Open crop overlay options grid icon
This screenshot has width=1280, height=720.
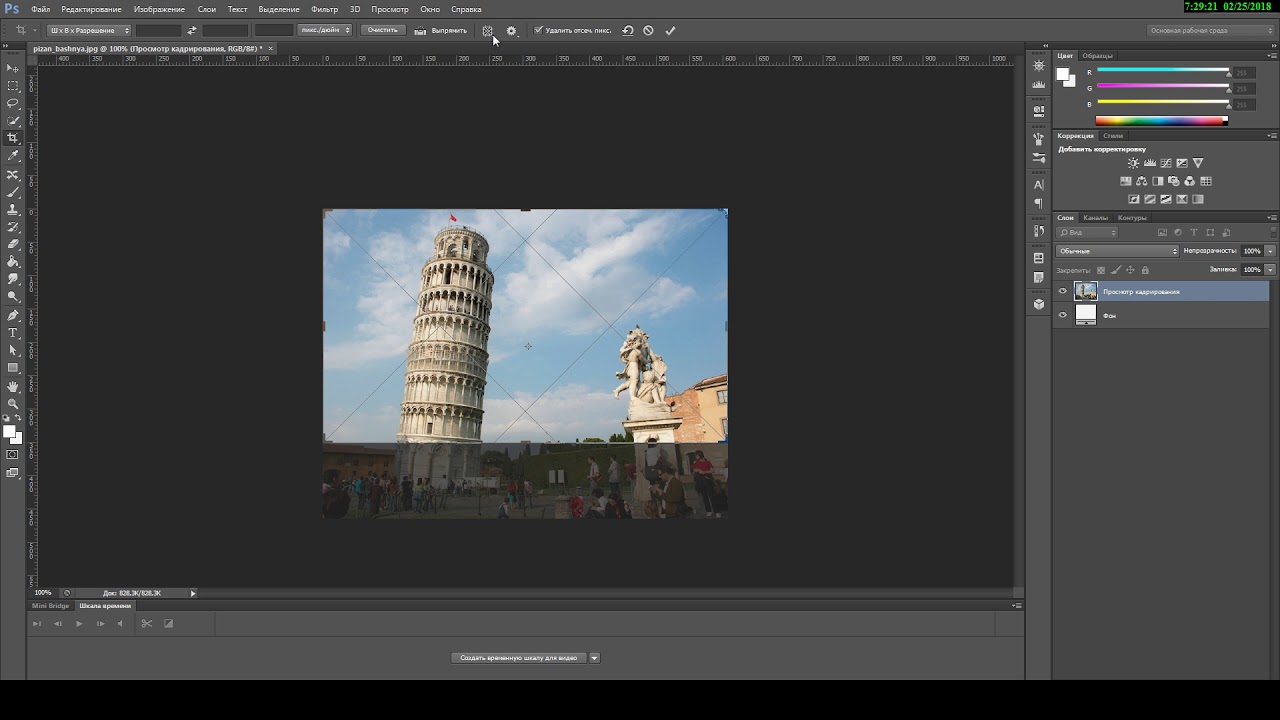[x=488, y=30]
